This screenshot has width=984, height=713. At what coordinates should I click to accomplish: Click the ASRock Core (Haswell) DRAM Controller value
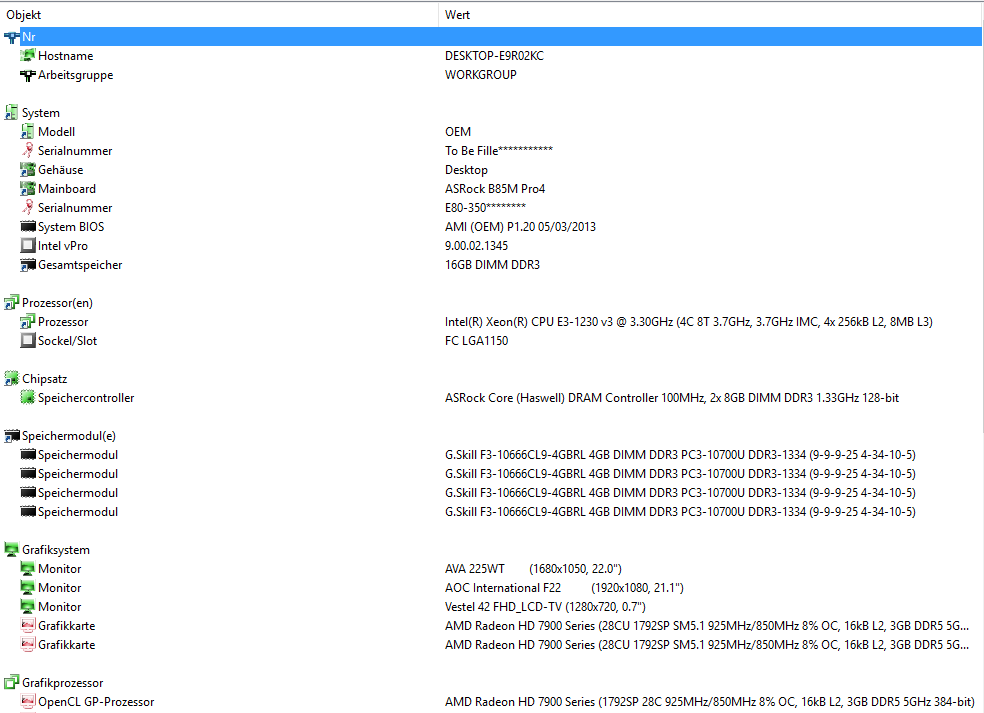coord(672,398)
